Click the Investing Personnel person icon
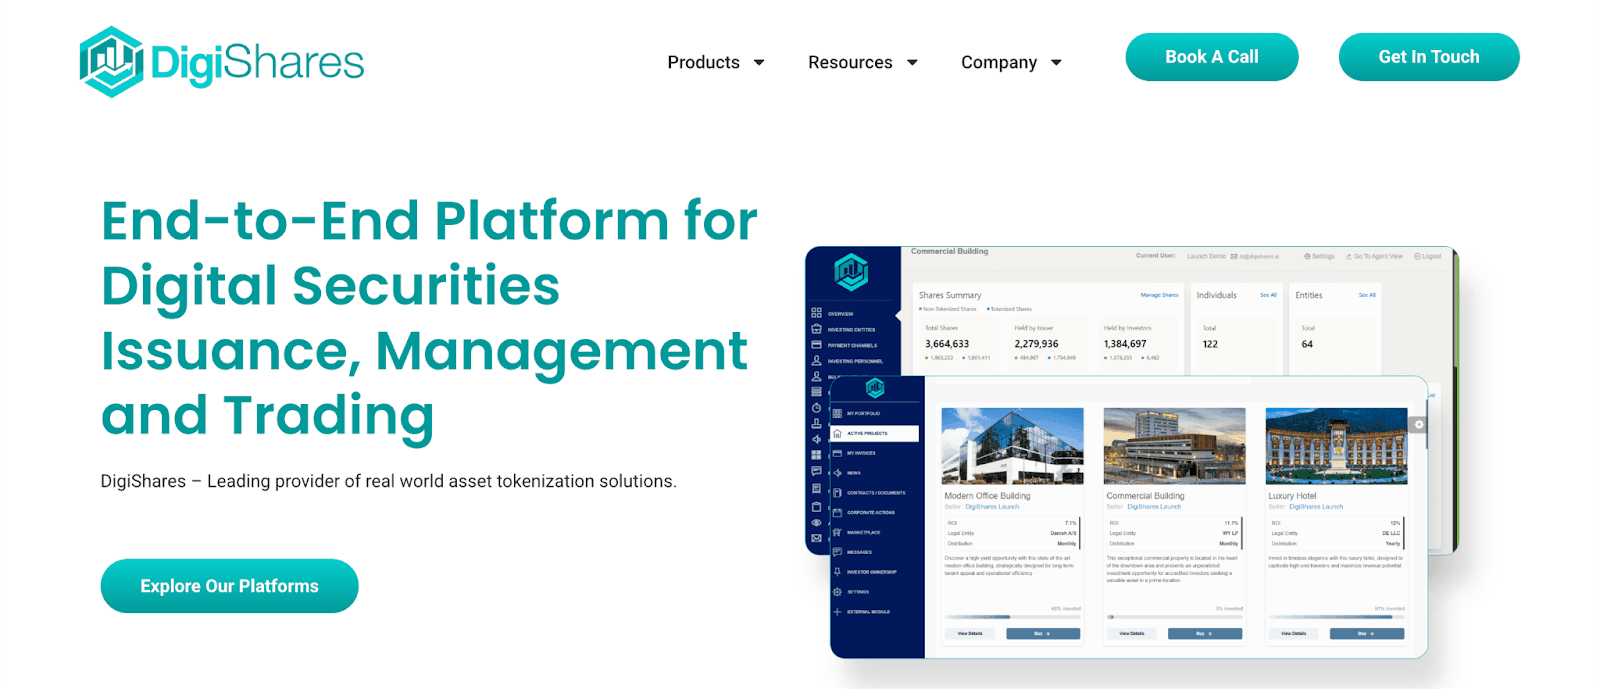 (816, 360)
